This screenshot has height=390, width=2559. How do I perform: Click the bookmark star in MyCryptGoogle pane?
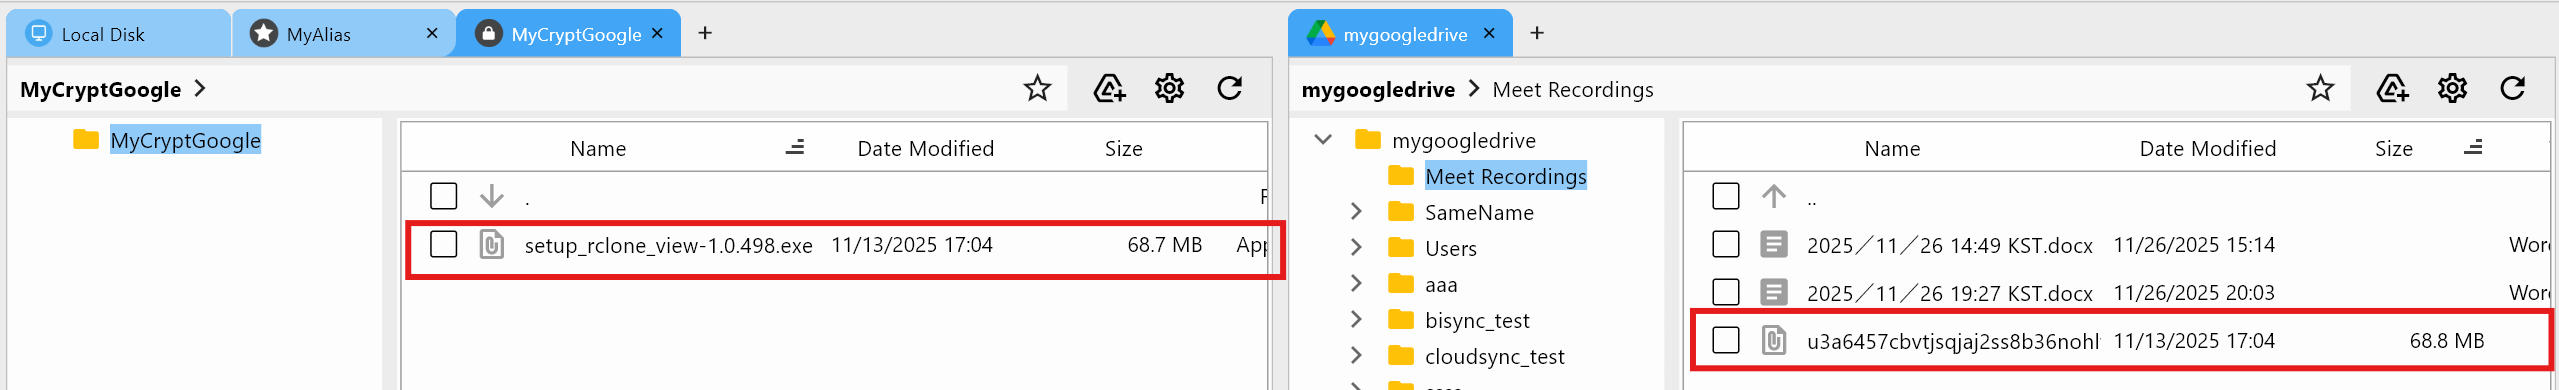[x=1037, y=89]
